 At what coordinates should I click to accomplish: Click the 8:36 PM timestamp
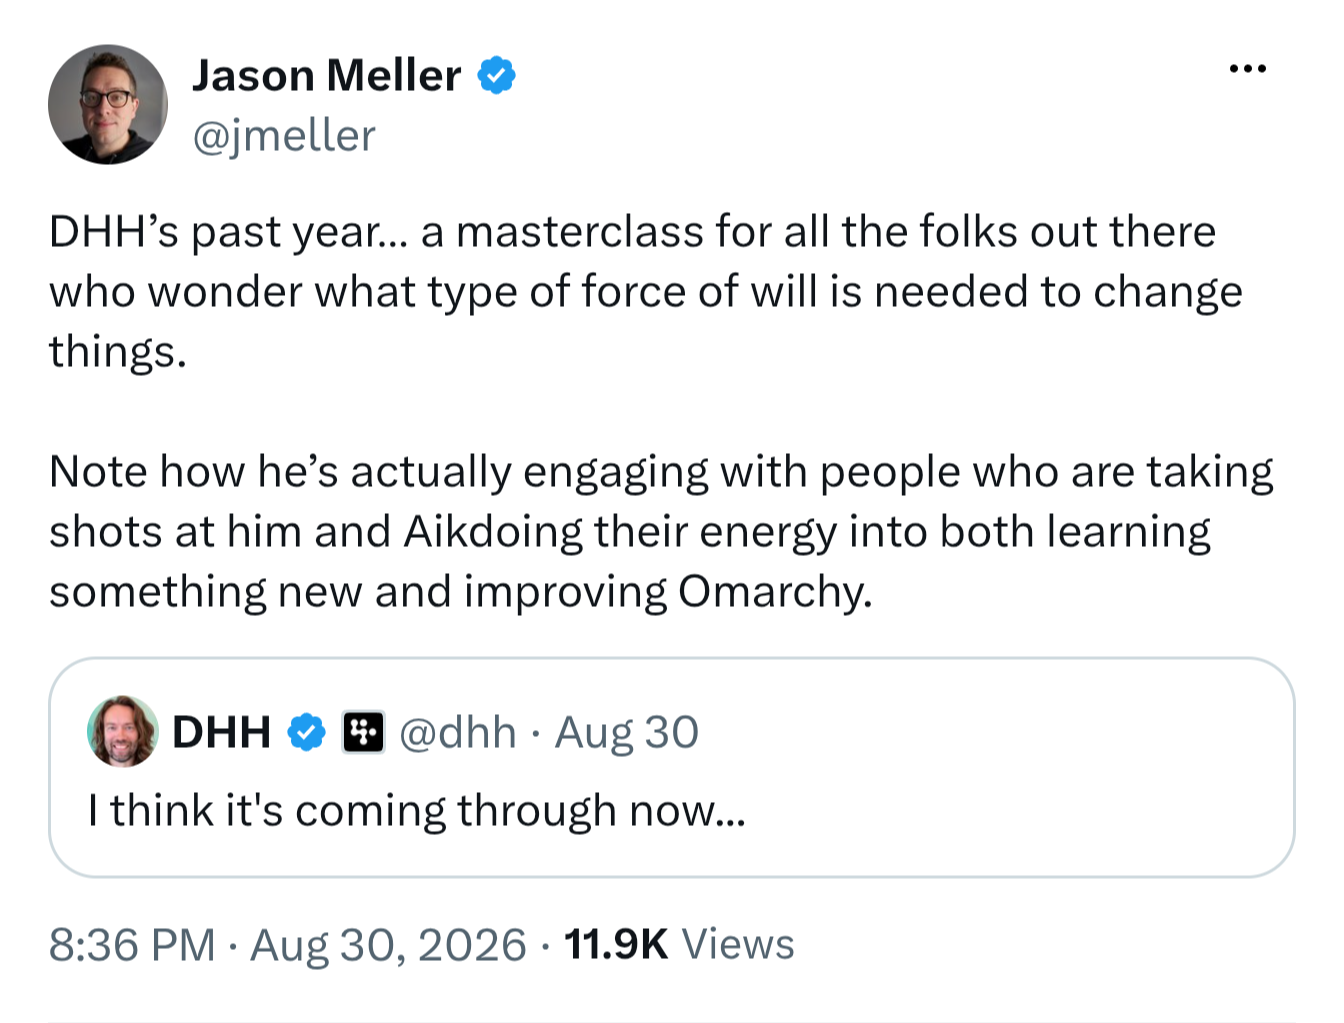[x=132, y=945]
